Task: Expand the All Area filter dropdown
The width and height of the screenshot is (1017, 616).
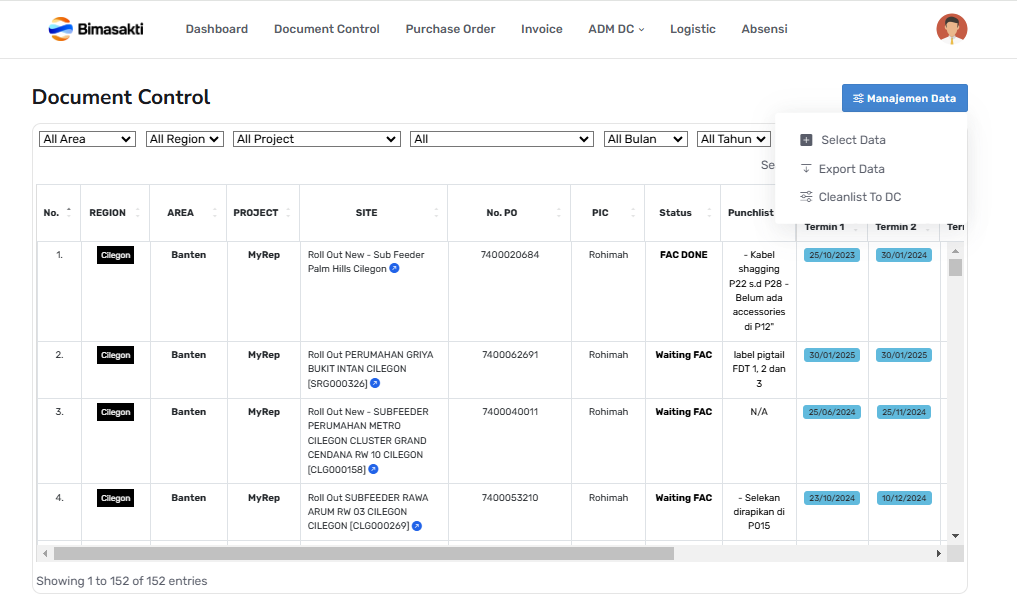Action: [87, 139]
